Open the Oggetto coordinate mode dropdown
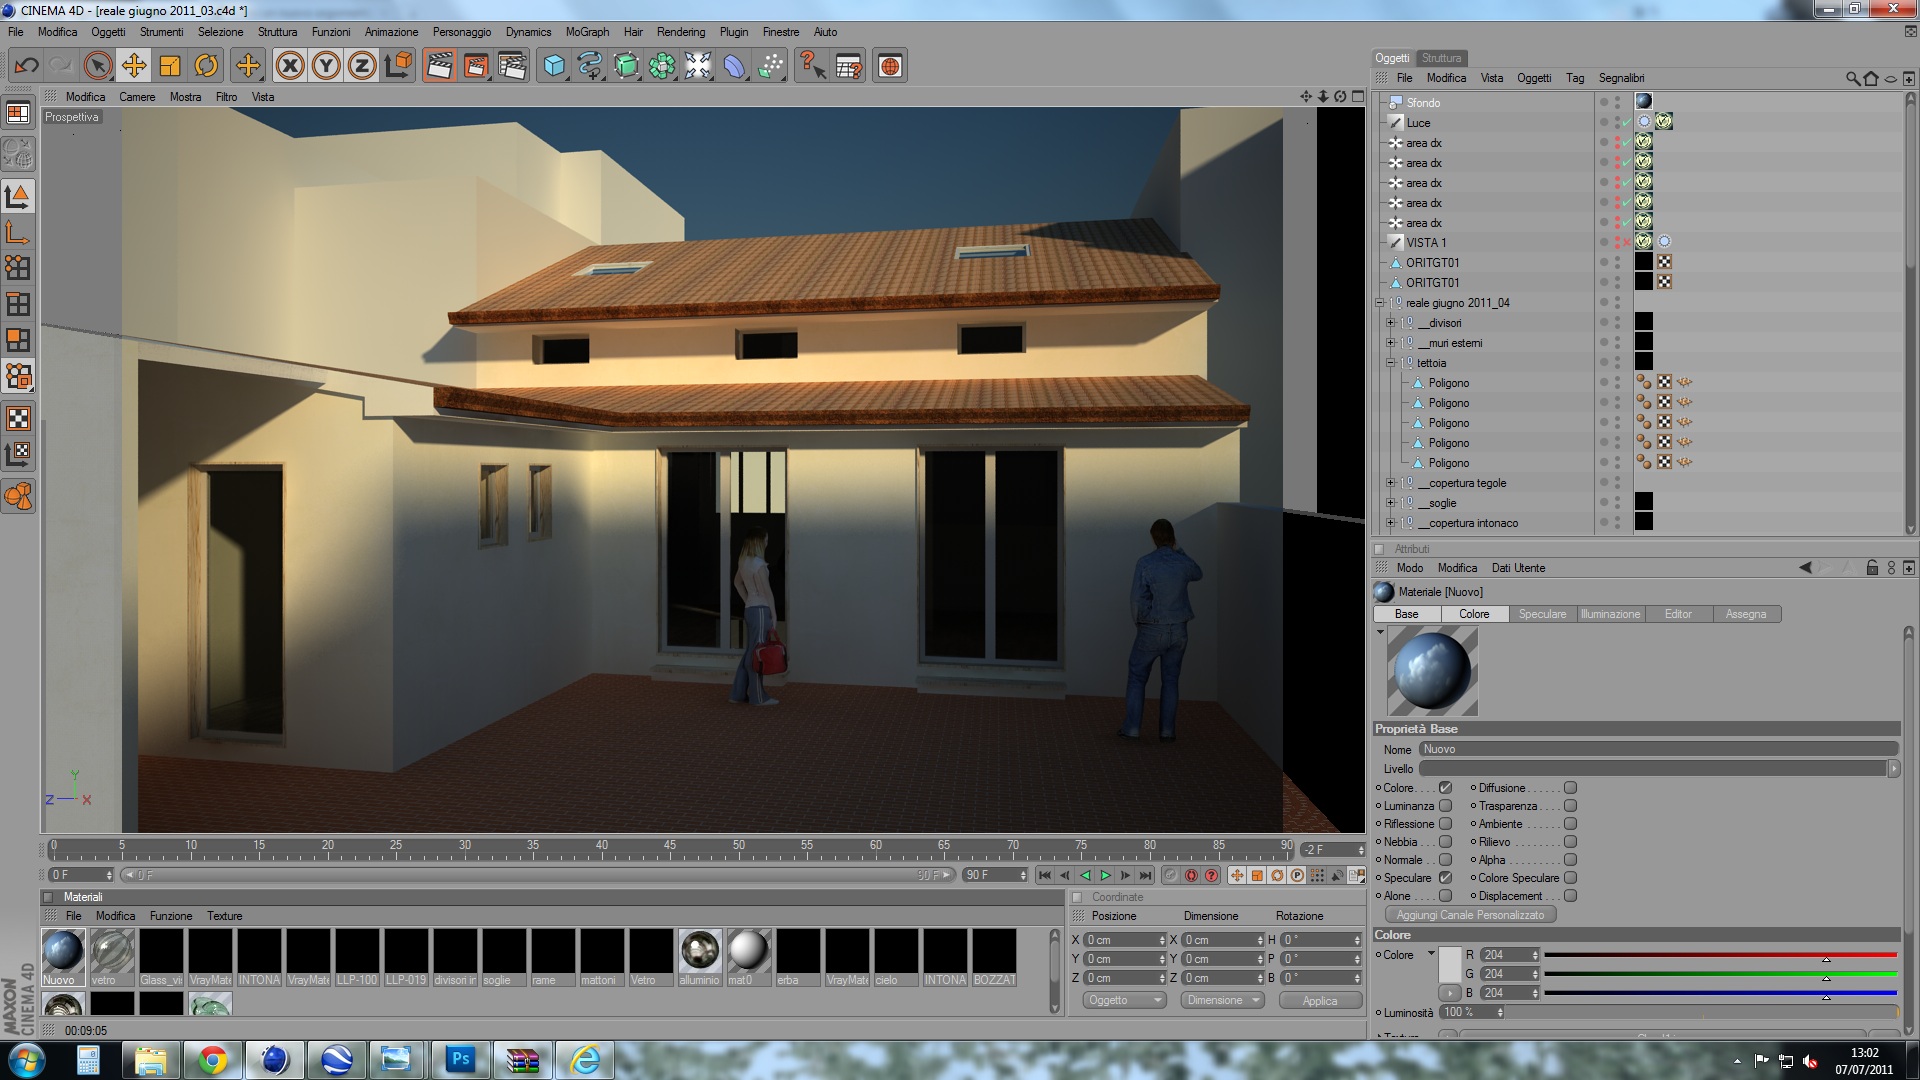The width and height of the screenshot is (1920, 1080). pos(1124,1000)
